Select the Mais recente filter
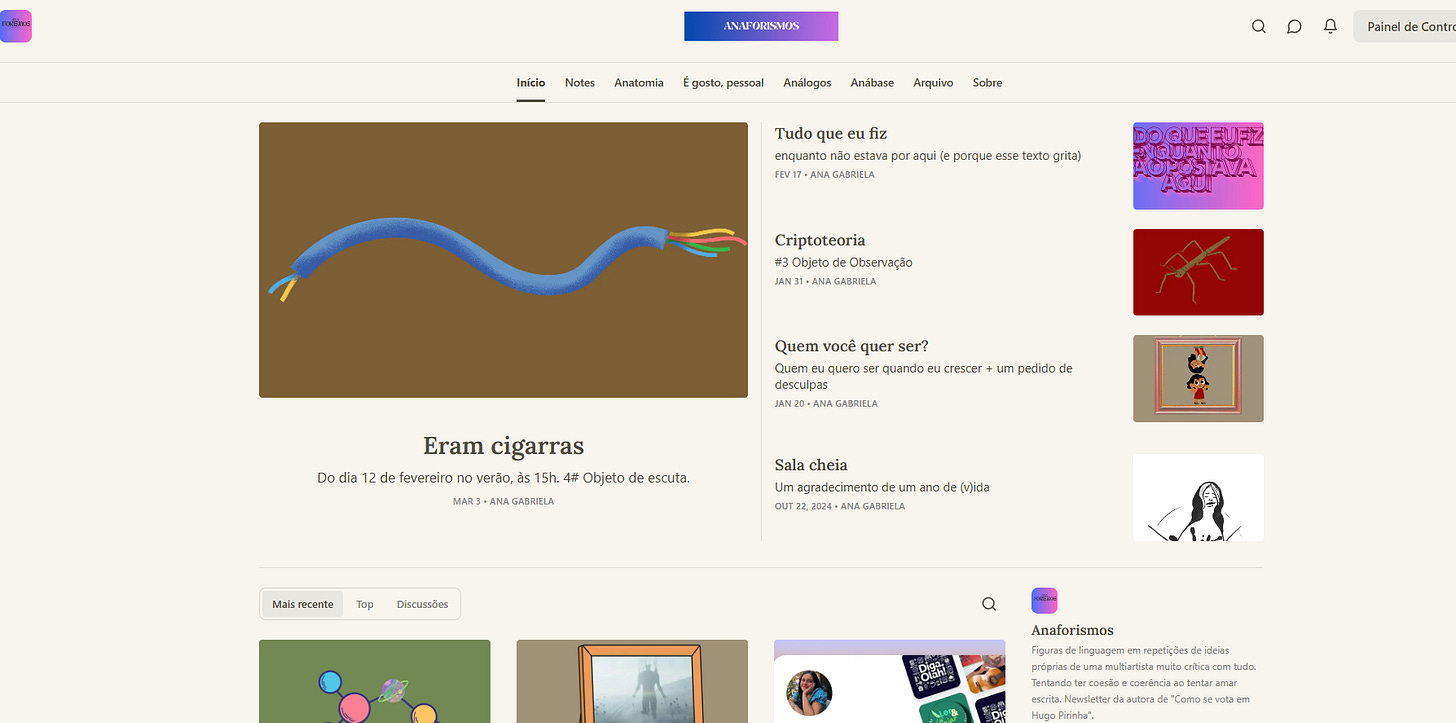1456x723 pixels. (x=303, y=604)
